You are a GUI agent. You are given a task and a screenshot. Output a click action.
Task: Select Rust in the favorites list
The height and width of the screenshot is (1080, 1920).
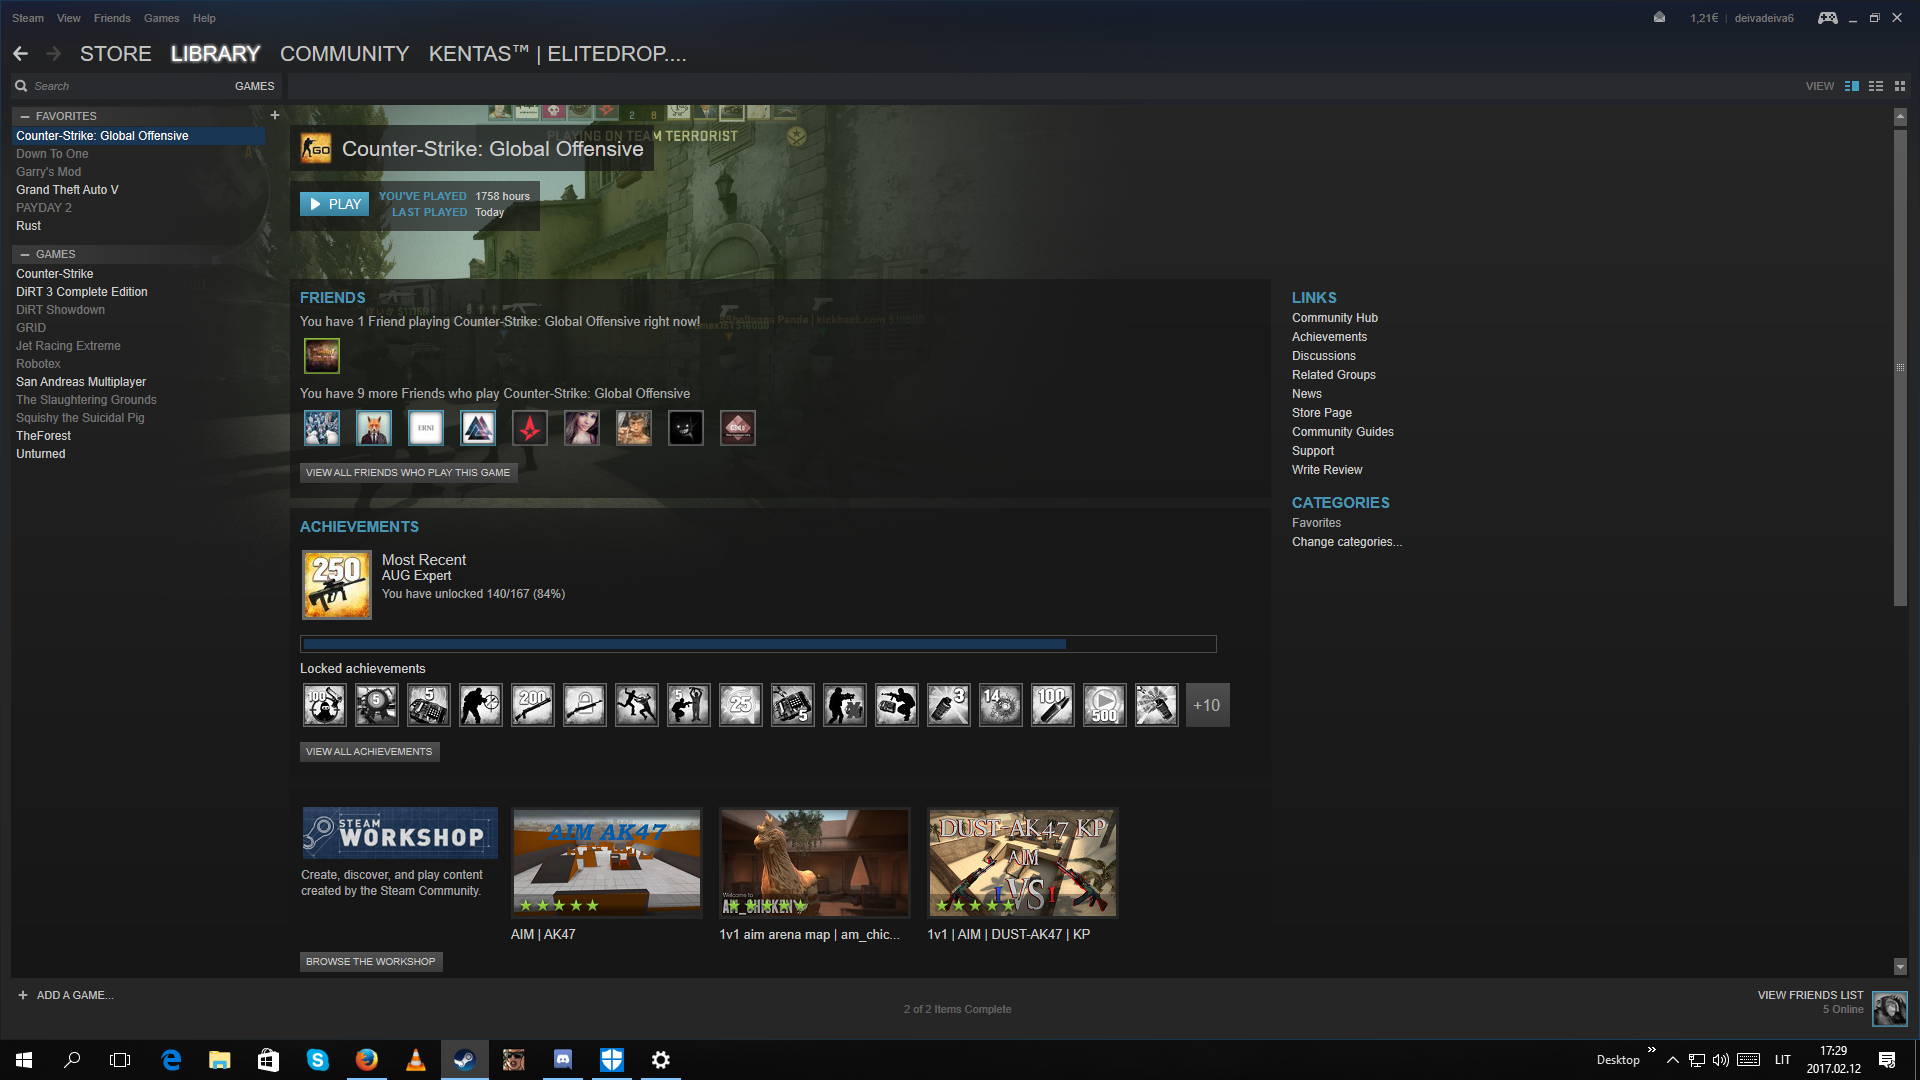click(28, 226)
